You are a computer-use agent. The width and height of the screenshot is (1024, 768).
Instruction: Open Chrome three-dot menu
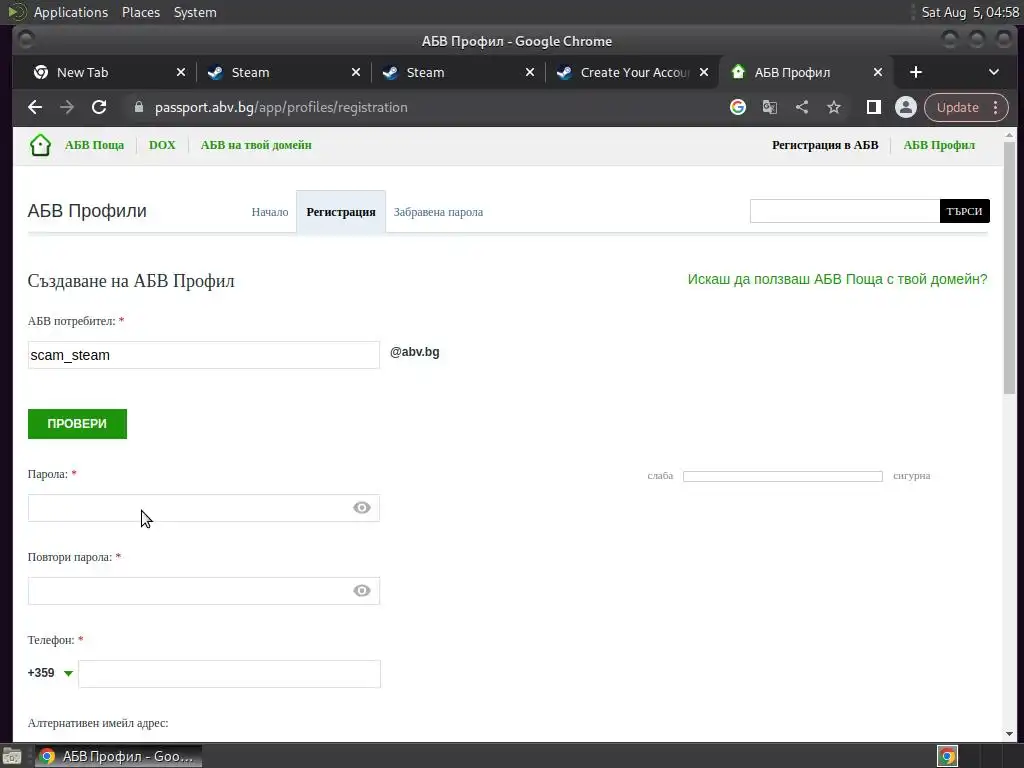(x=995, y=107)
